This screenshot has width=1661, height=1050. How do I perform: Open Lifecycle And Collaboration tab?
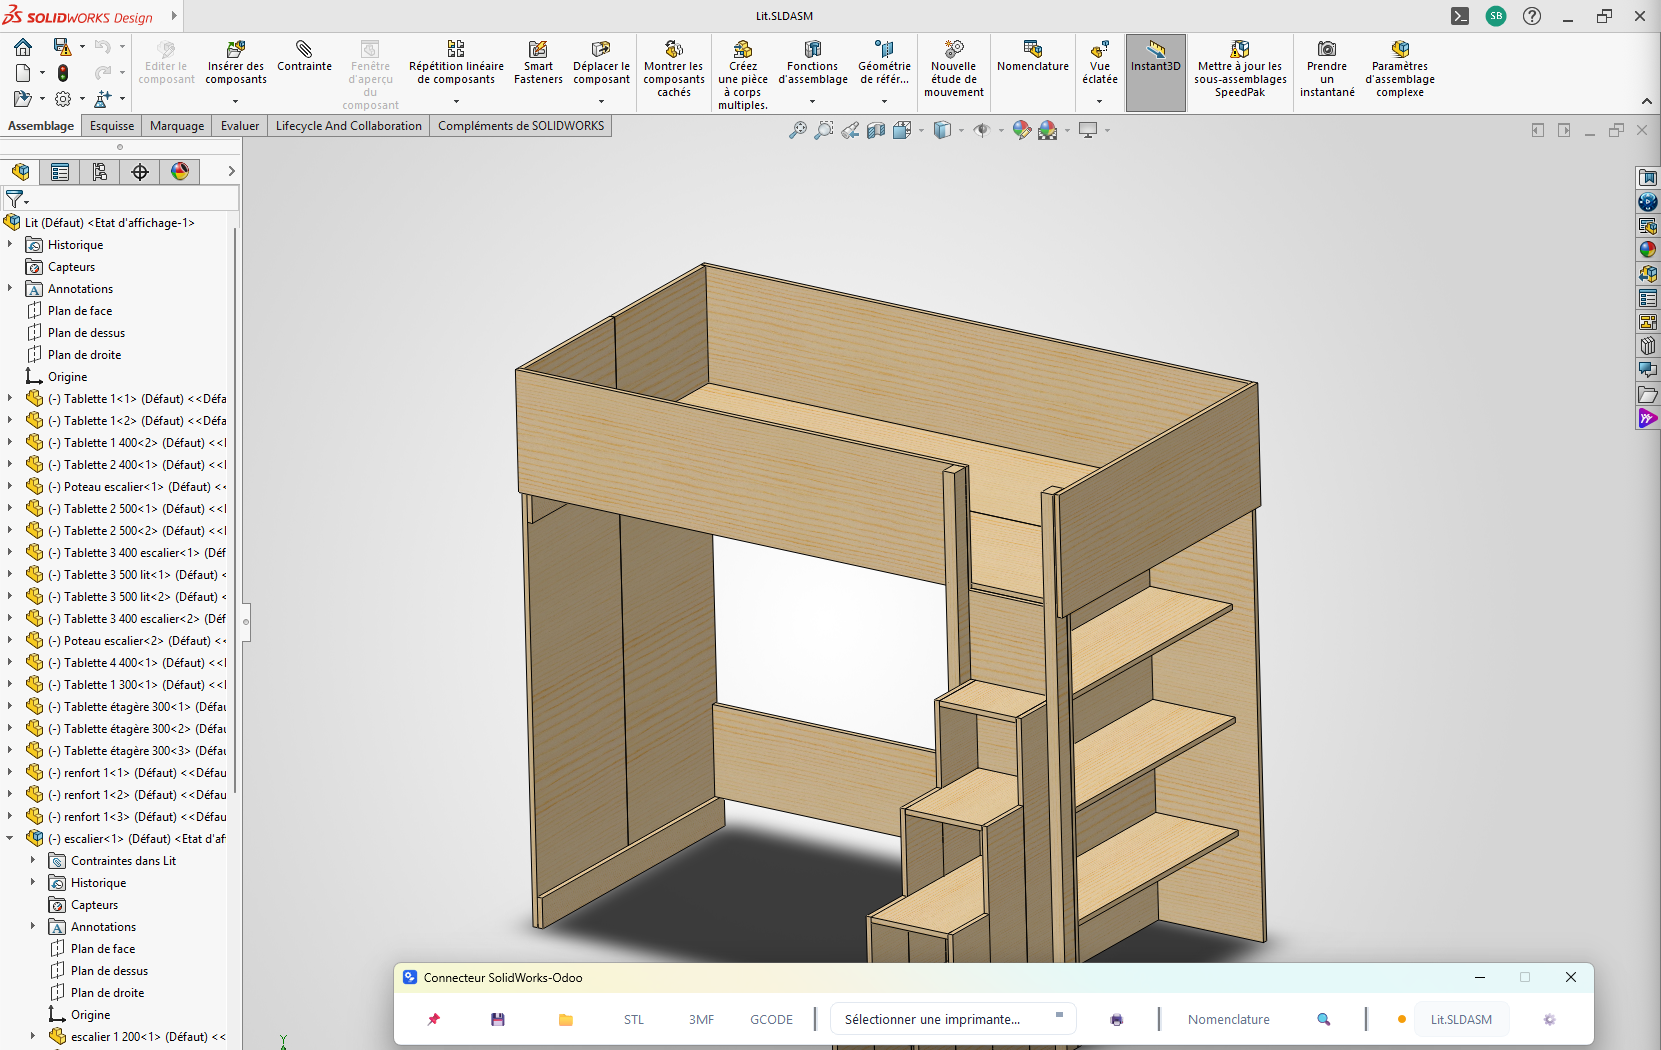[x=349, y=126]
